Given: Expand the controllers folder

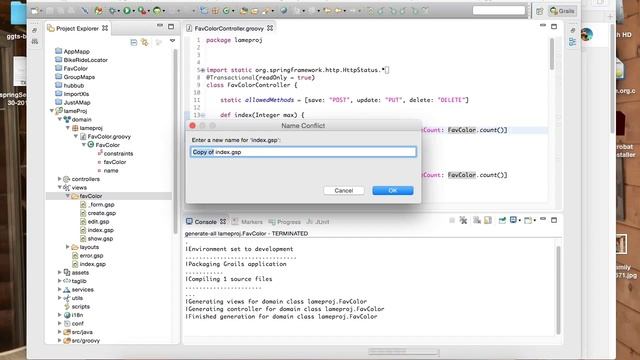Looking at the screenshot, I should pos(60,179).
